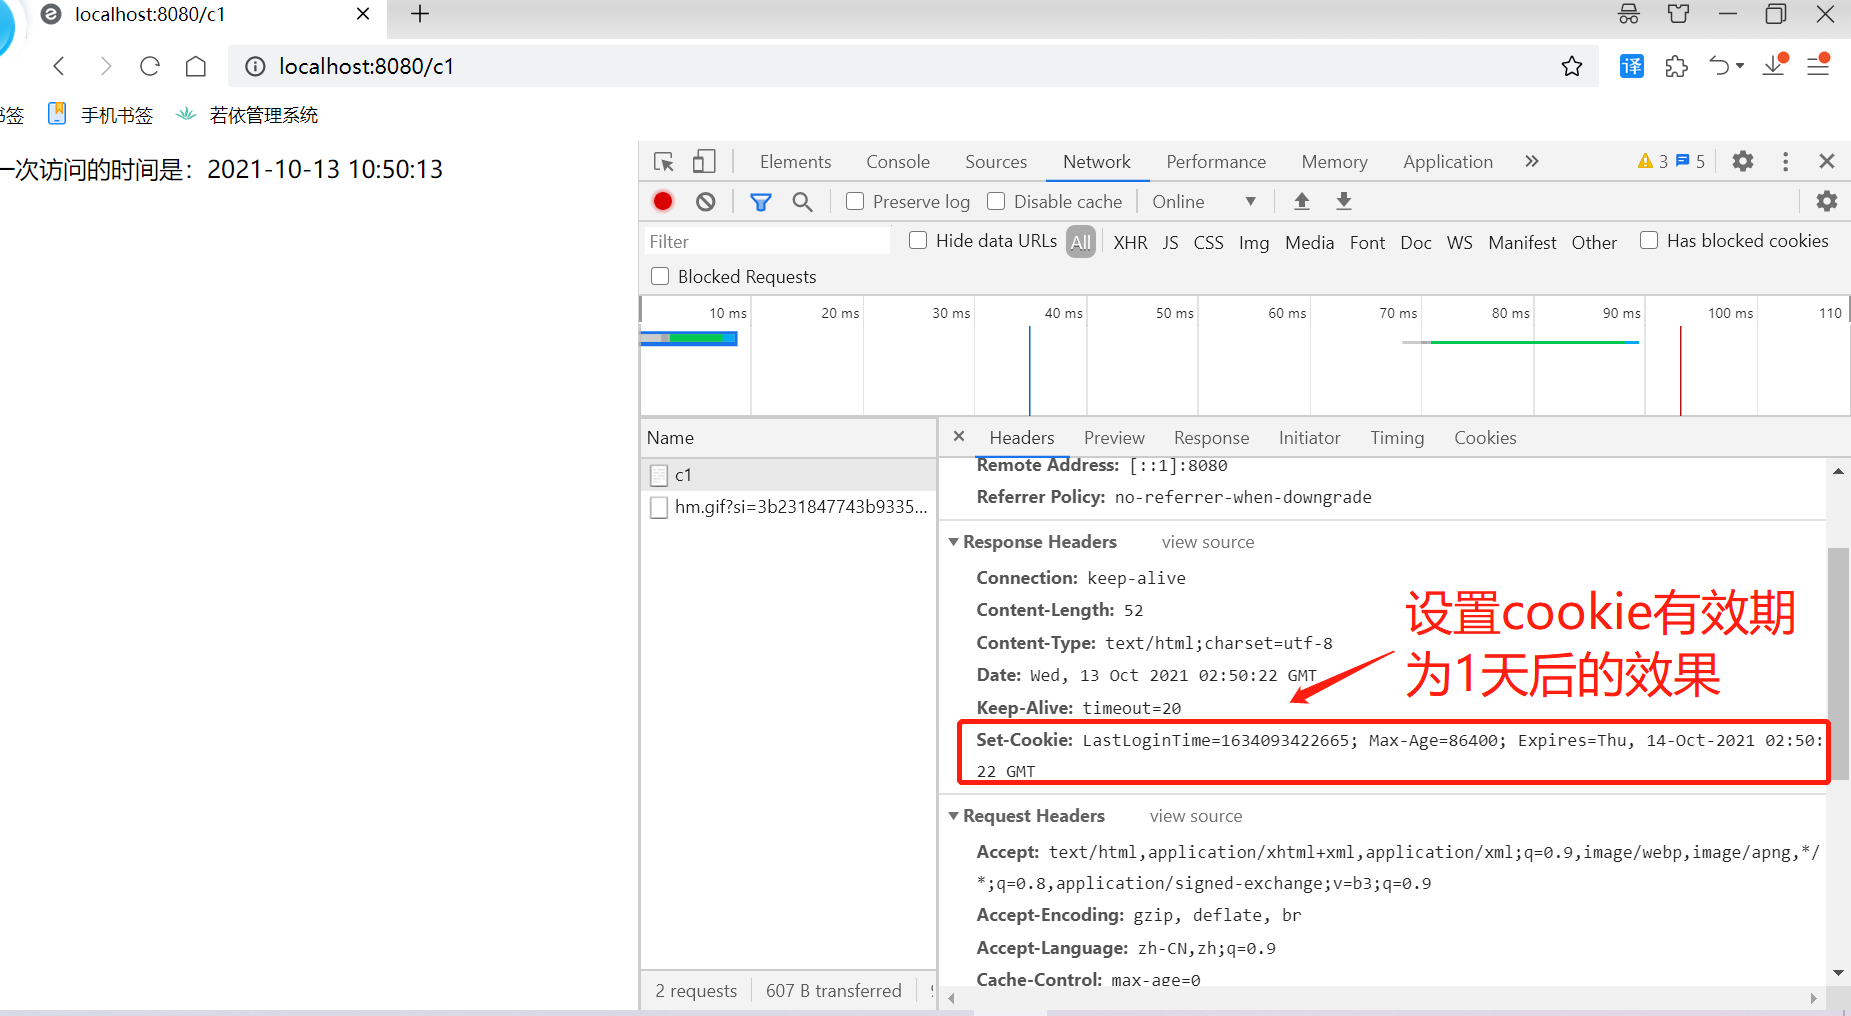The image size is (1851, 1016).
Task: View source of Response Headers
Action: pyautogui.click(x=1208, y=542)
